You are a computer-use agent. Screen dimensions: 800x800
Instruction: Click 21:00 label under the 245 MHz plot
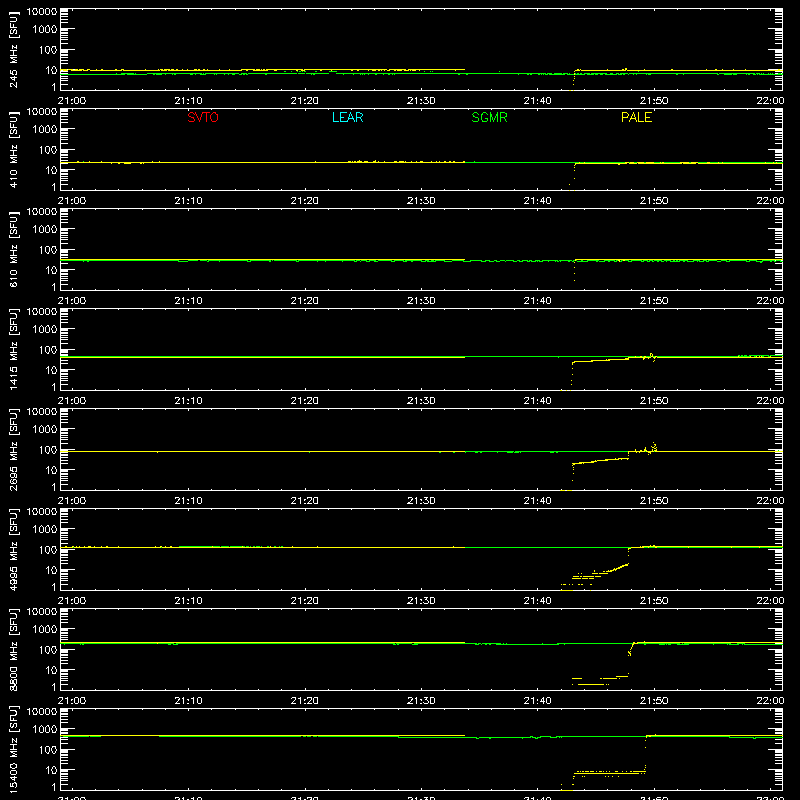[x=72, y=101]
